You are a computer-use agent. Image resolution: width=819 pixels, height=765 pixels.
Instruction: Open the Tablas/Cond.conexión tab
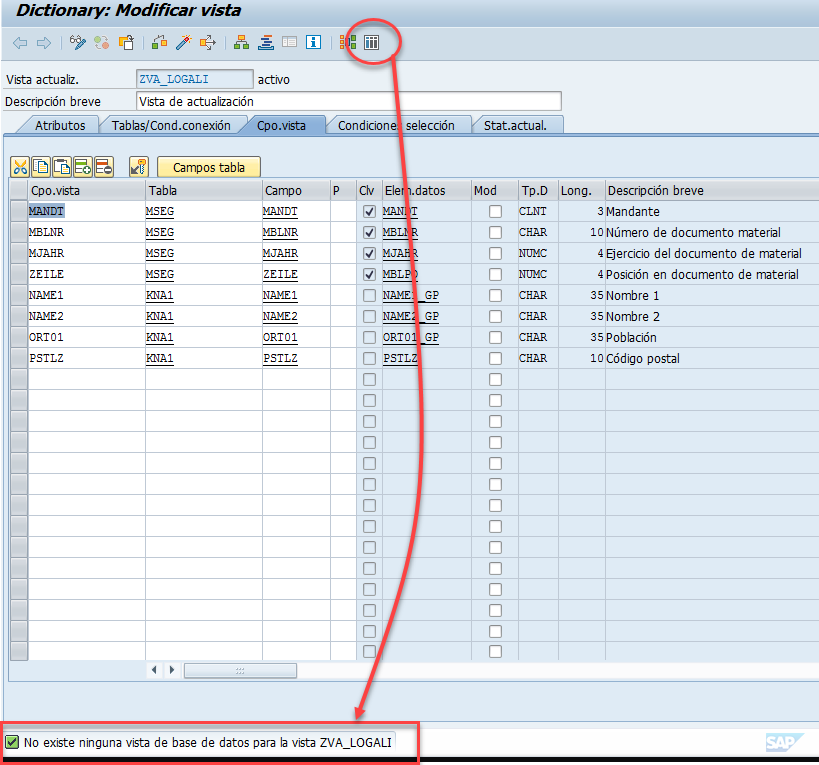point(171,125)
